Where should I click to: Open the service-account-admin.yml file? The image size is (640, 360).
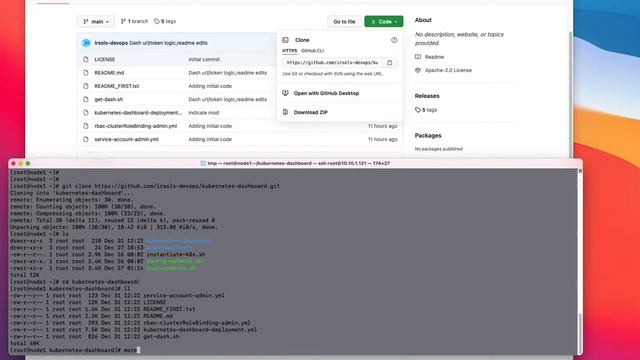pos(127,139)
